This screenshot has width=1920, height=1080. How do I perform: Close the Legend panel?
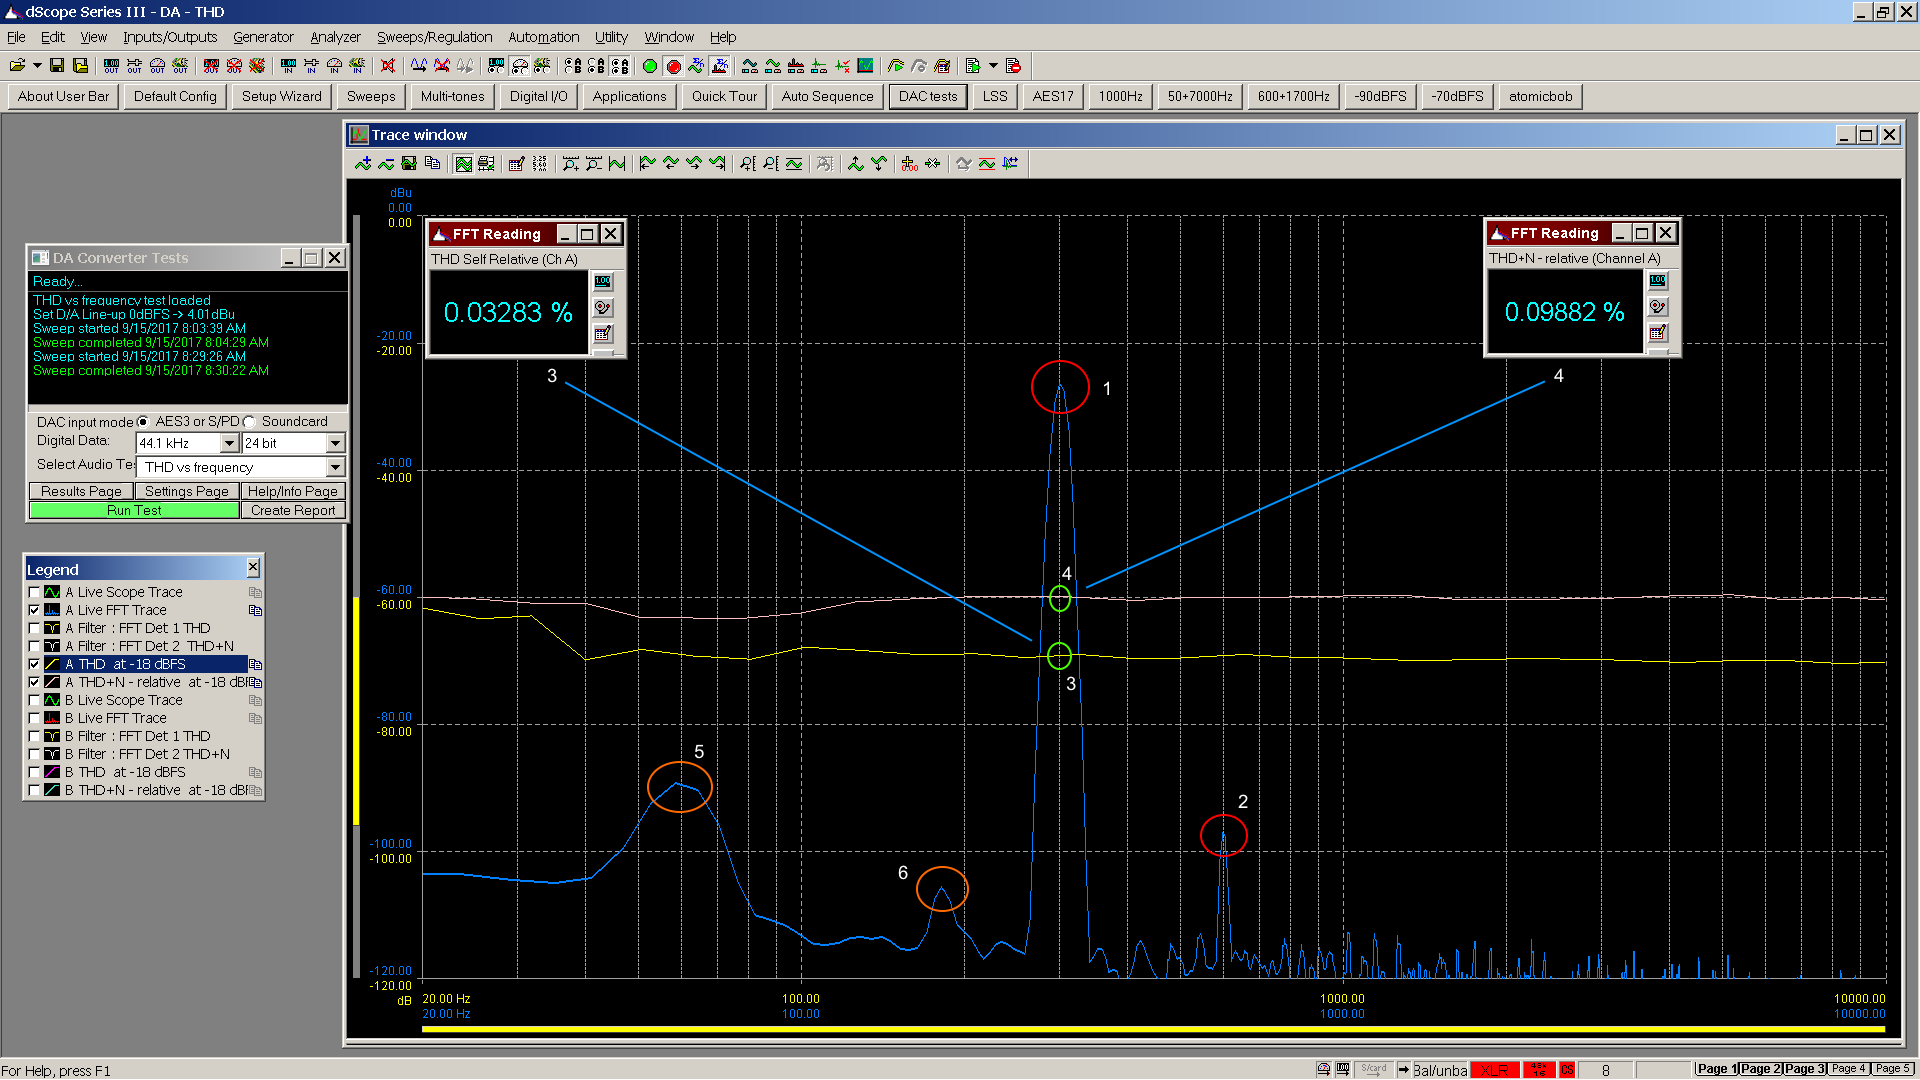pos(253,568)
